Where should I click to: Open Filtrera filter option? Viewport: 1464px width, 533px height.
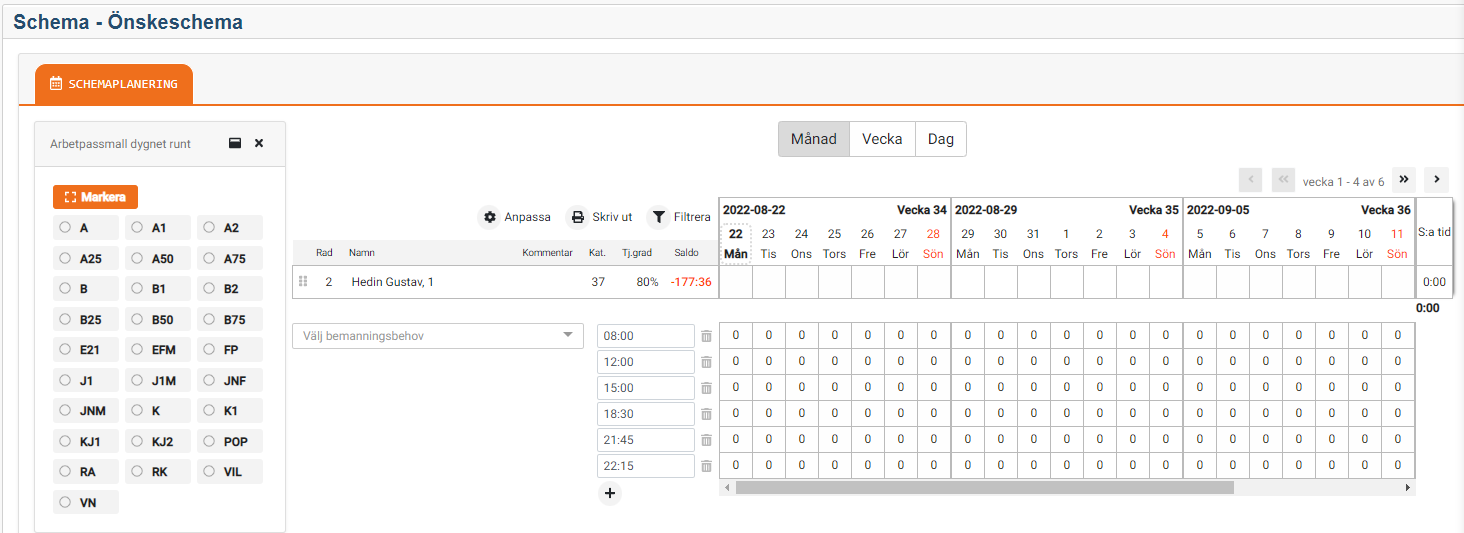click(x=659, y=217)
